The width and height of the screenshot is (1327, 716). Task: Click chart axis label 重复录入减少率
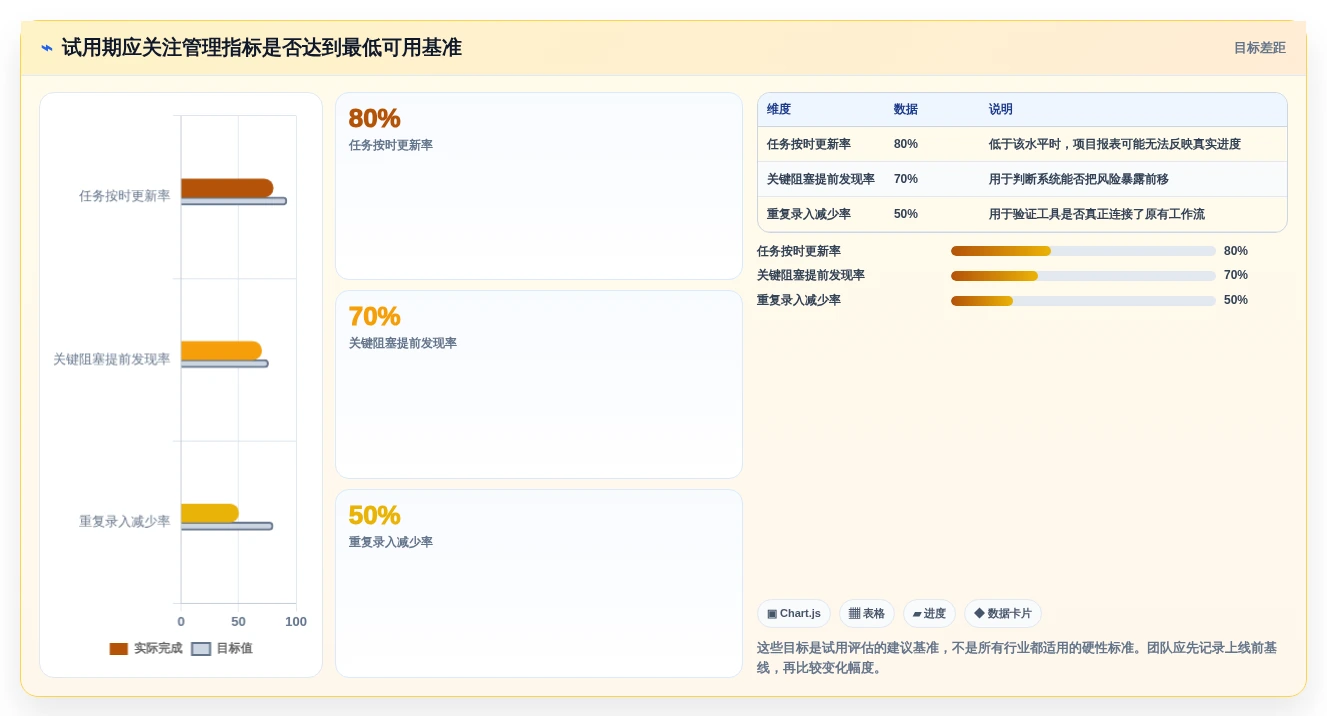pos(125,521)
